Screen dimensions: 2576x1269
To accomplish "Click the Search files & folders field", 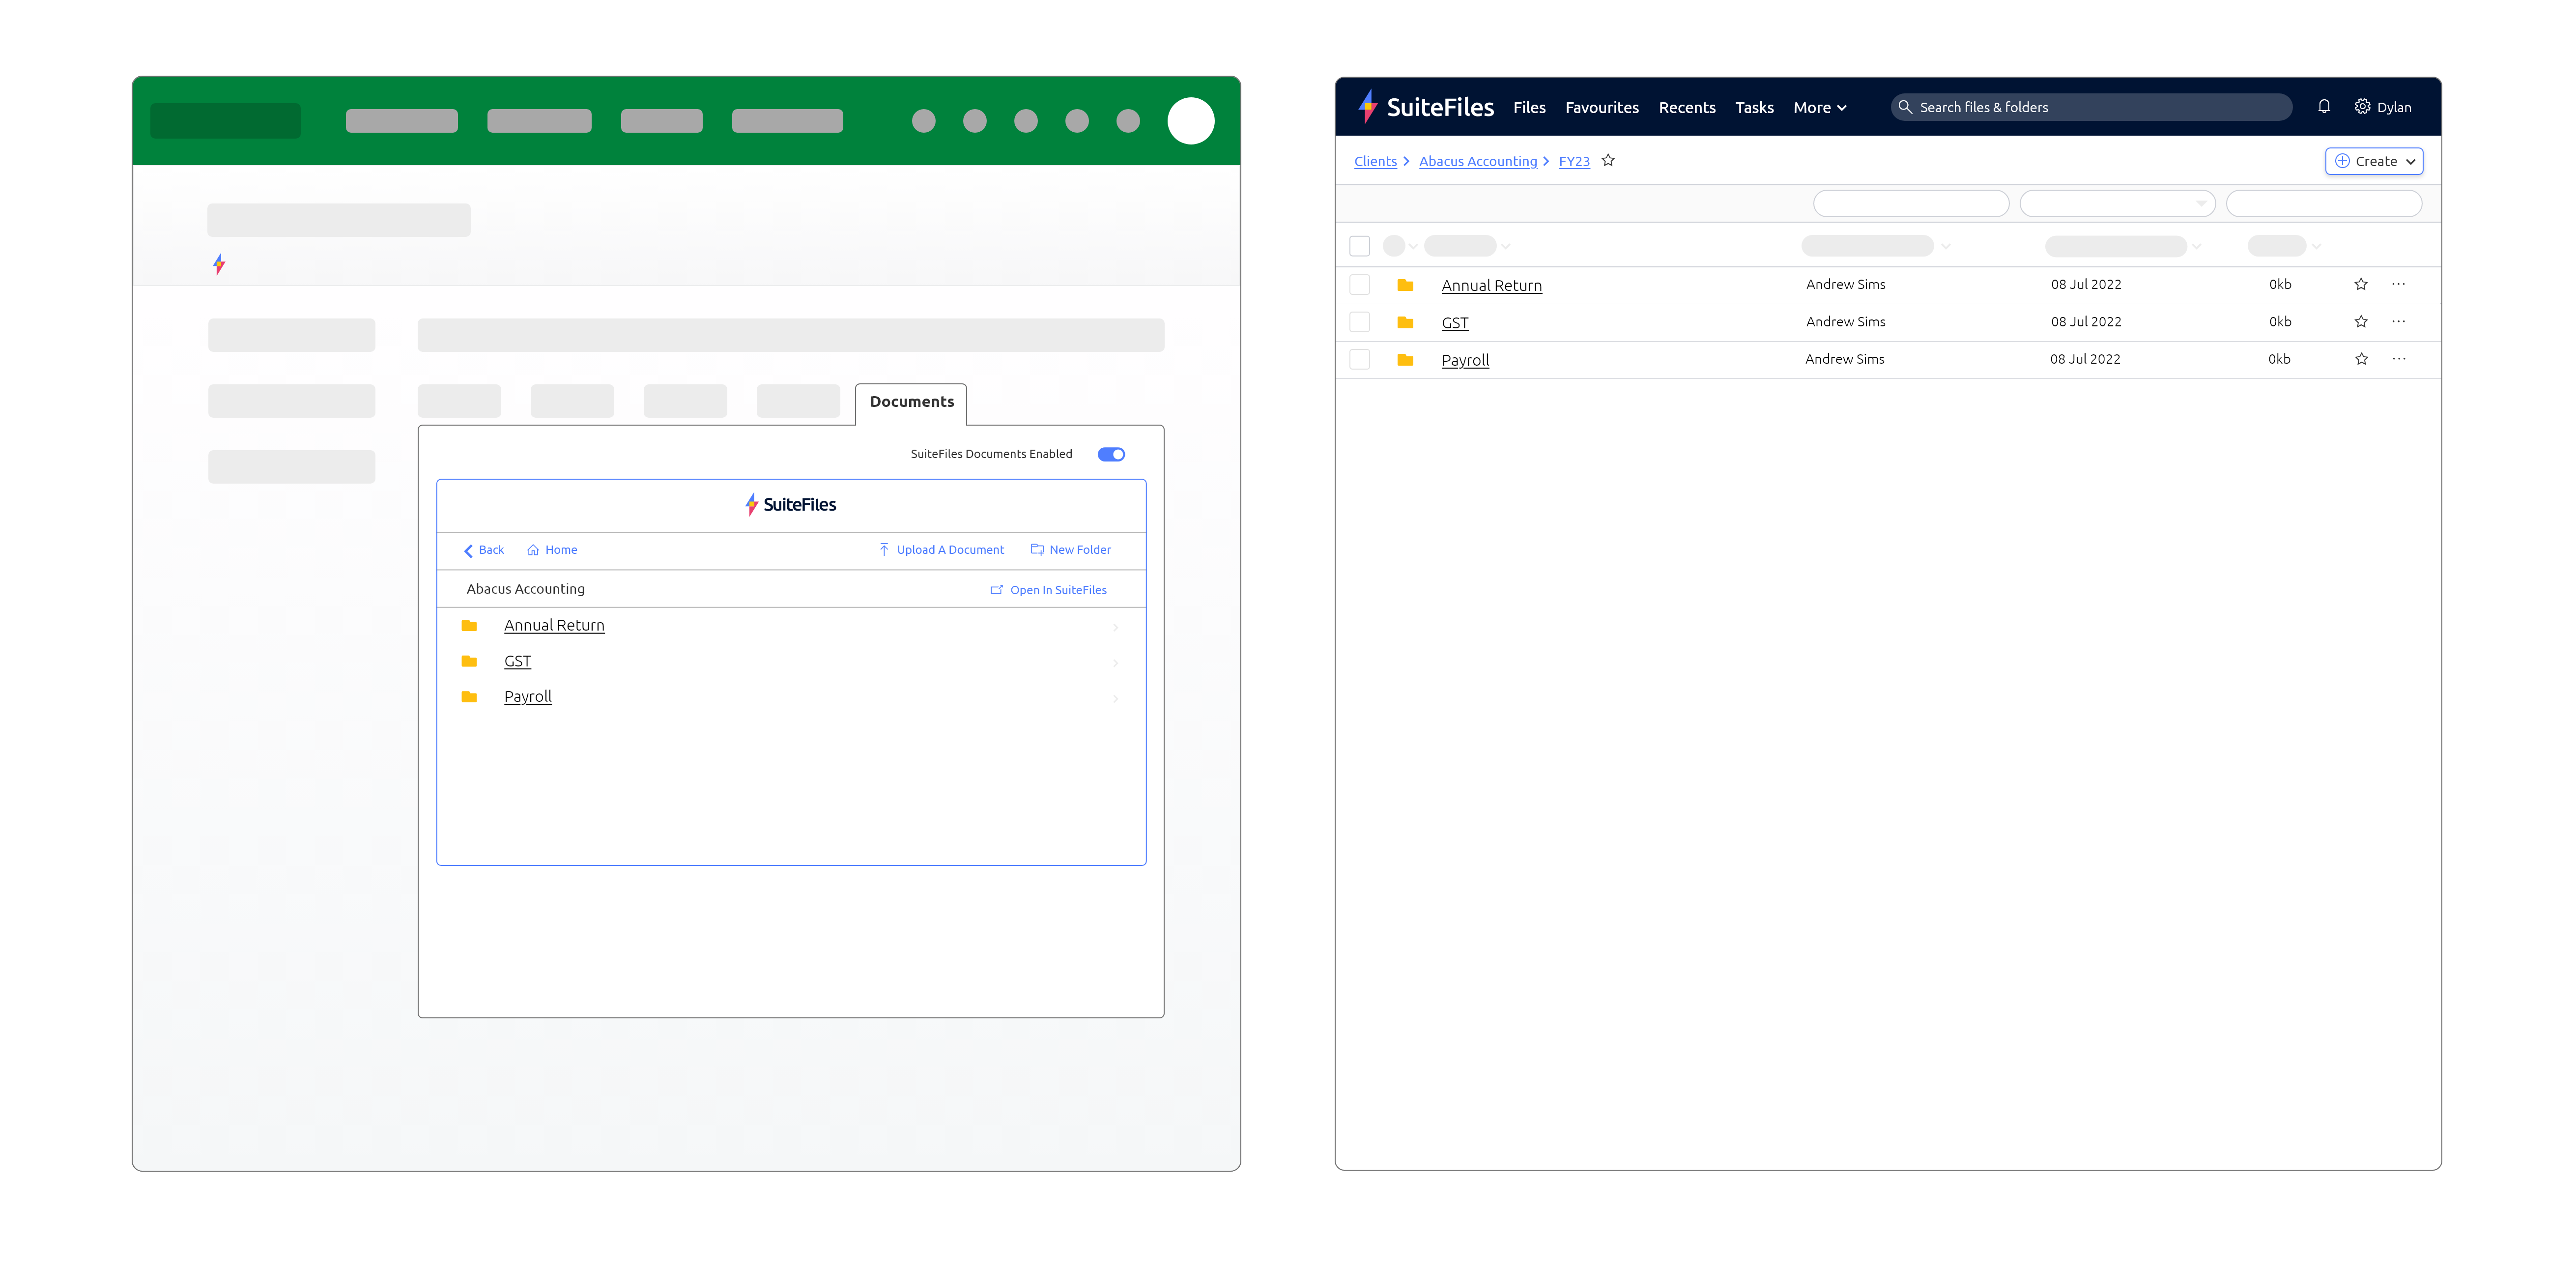I will [x=2090, y=106].
